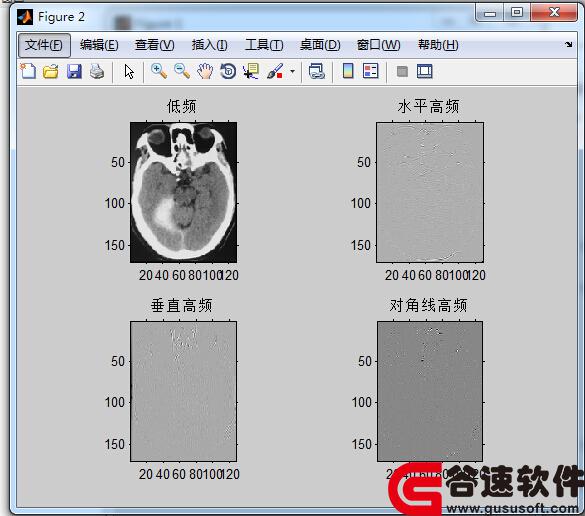585x516 pixels.
Task: Click the Link Plot icon
Action: [x=317, y=71]
